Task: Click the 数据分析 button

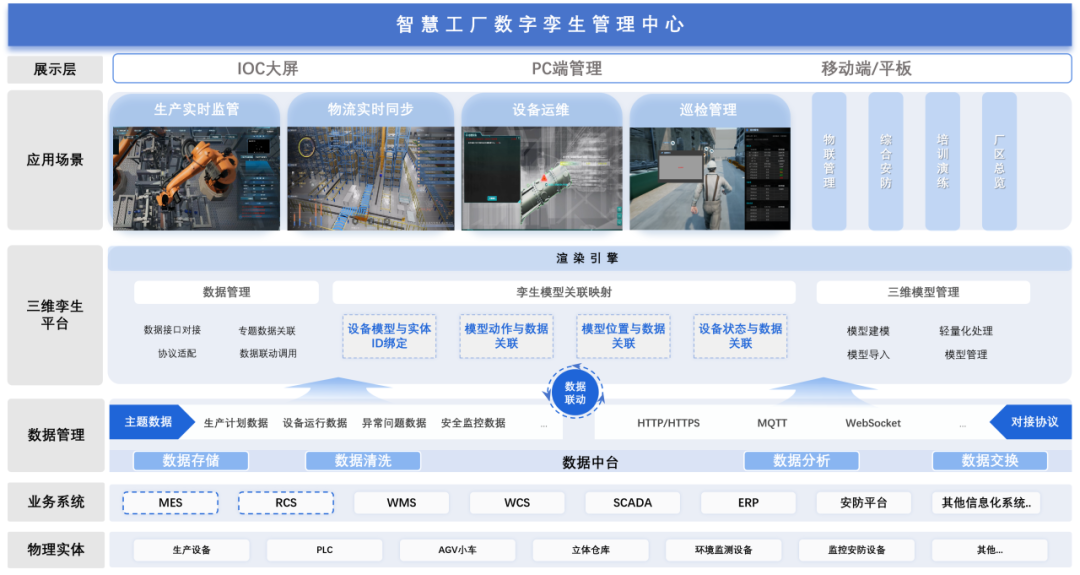Action: 801,461
